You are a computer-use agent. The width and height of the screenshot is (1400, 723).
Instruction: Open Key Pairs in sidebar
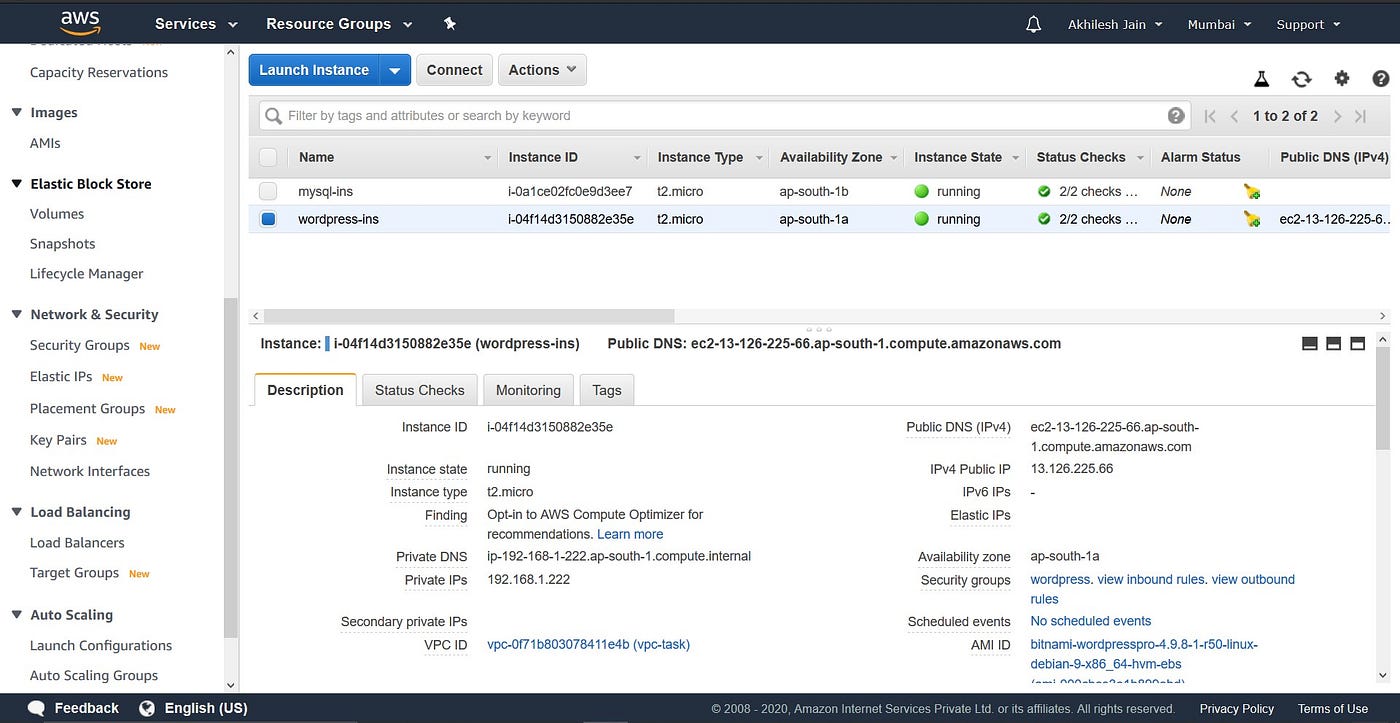(x=58, y=440)
